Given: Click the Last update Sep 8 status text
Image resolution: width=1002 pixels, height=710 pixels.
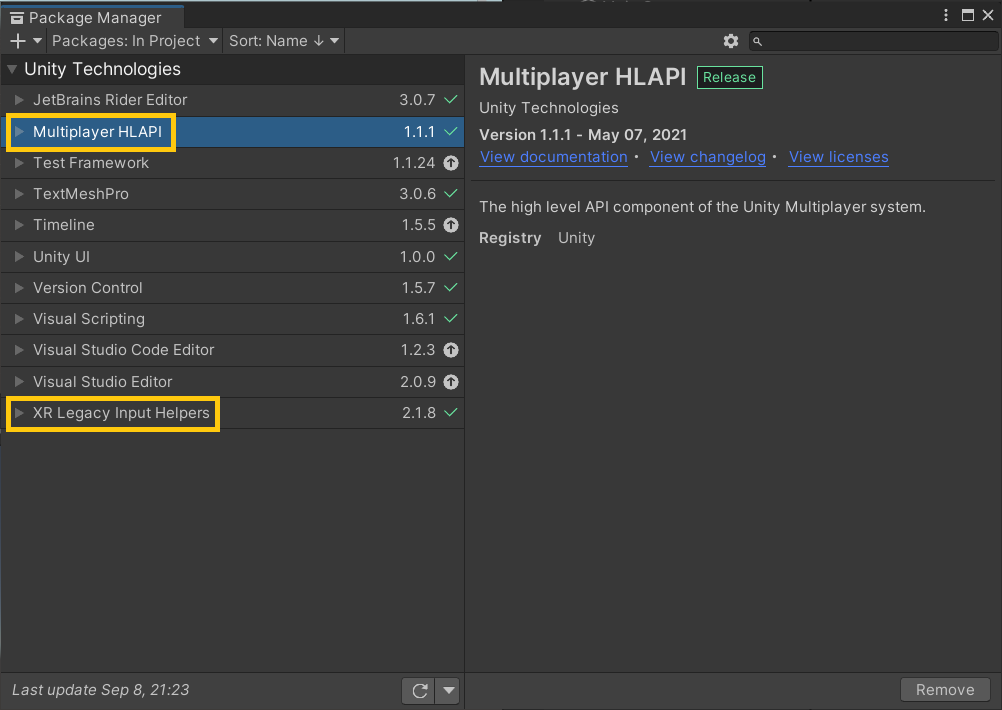Looking at the screenshot, I should pos(101,690).
